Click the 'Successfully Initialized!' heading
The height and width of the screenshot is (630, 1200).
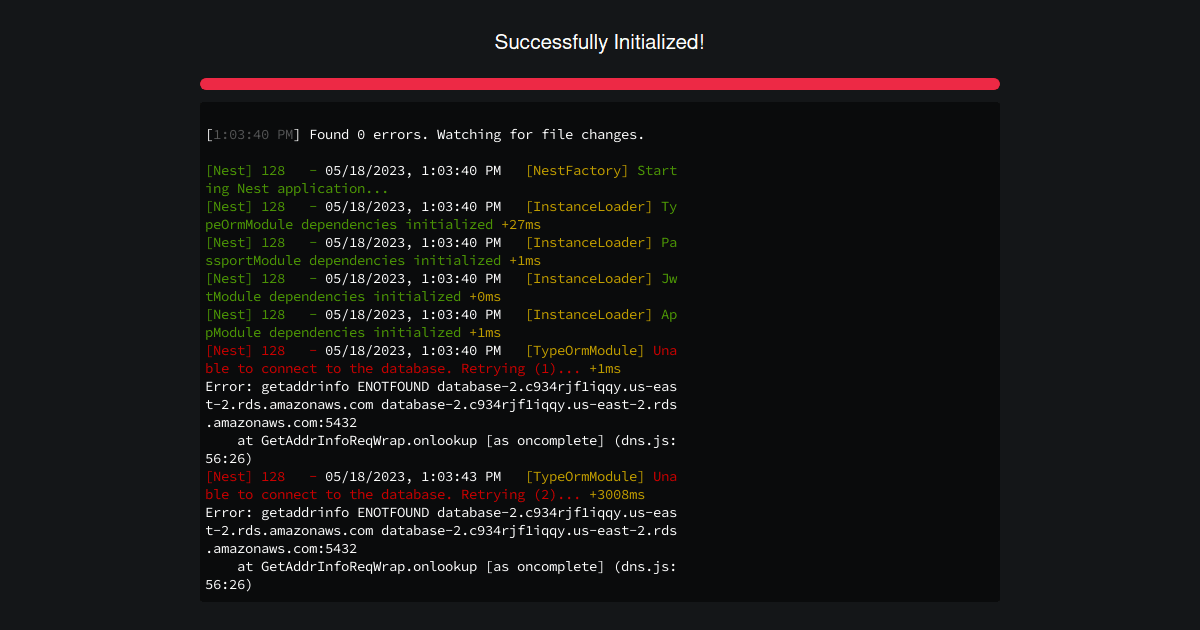tap(599, 42)
